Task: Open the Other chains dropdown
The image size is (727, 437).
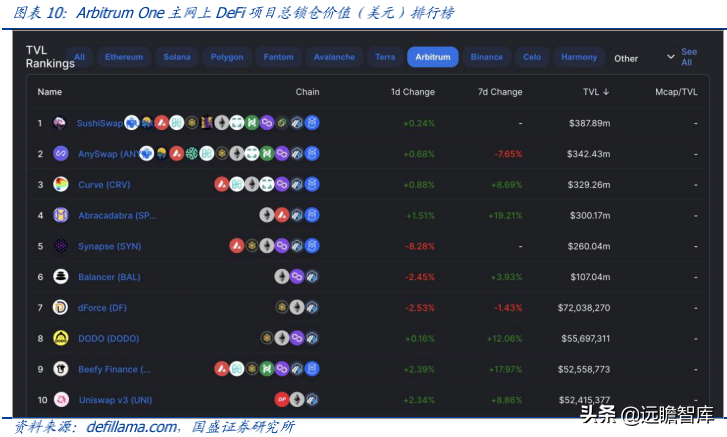Action: (x=643, y=58)
